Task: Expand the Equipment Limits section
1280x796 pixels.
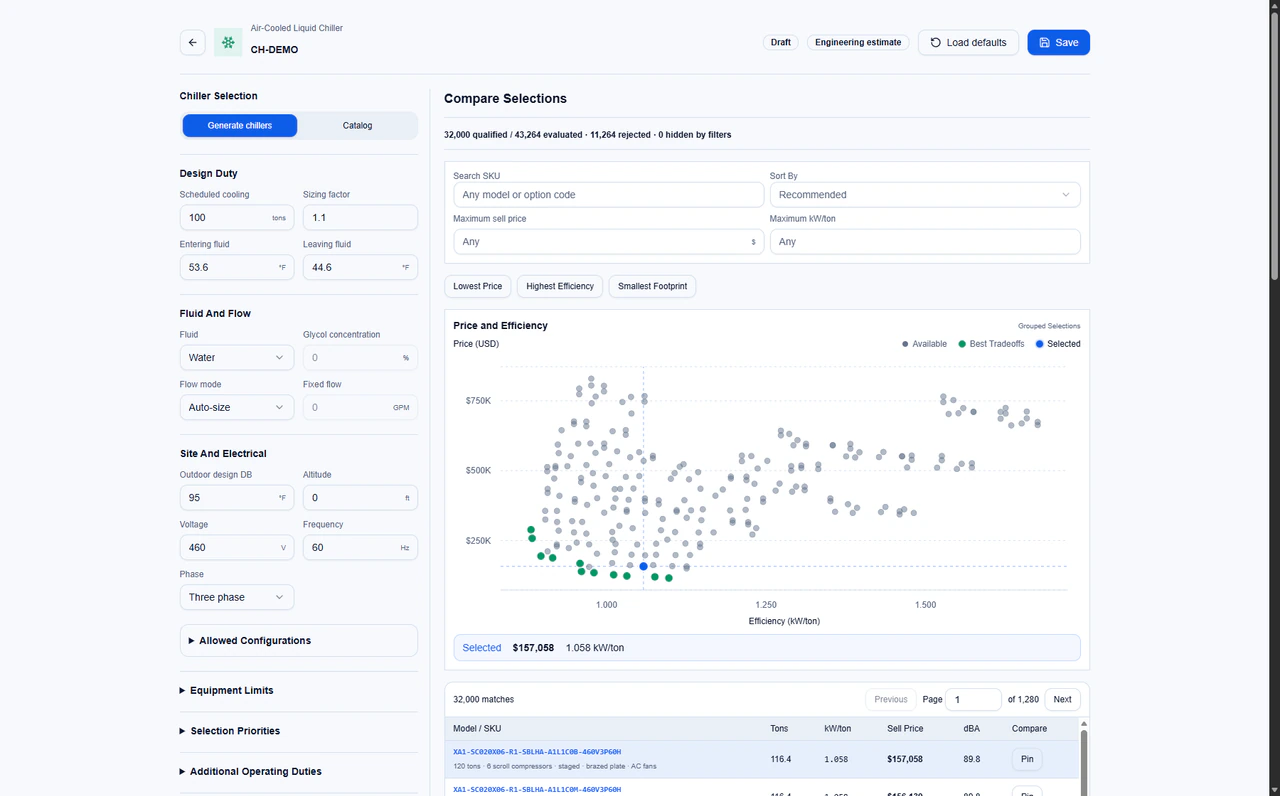Action: click(299, 691)
